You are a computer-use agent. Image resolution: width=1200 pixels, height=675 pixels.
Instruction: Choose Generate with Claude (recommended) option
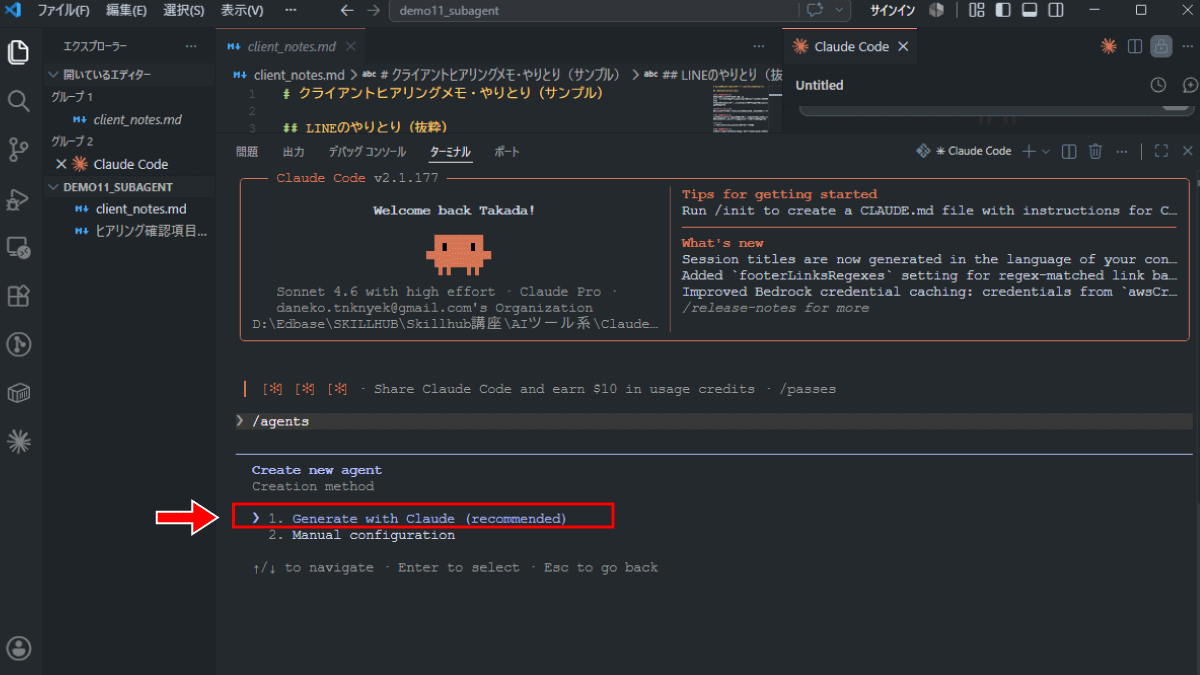click(429, 518)
